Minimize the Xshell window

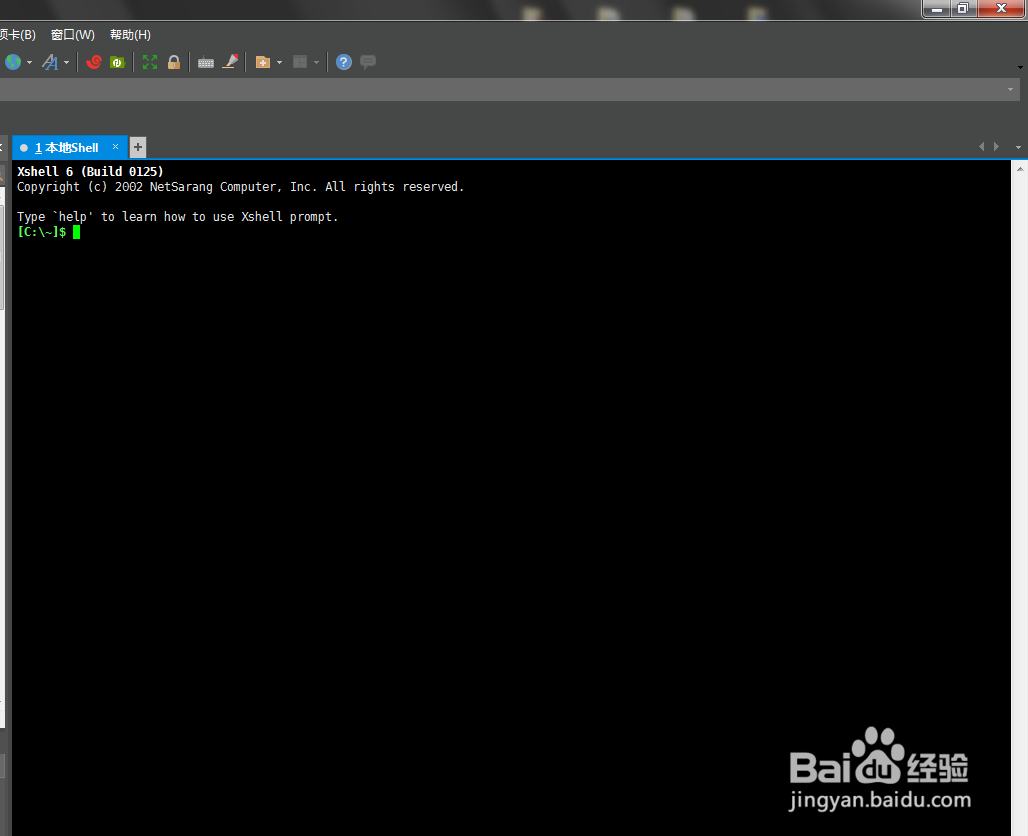[937, 9]
